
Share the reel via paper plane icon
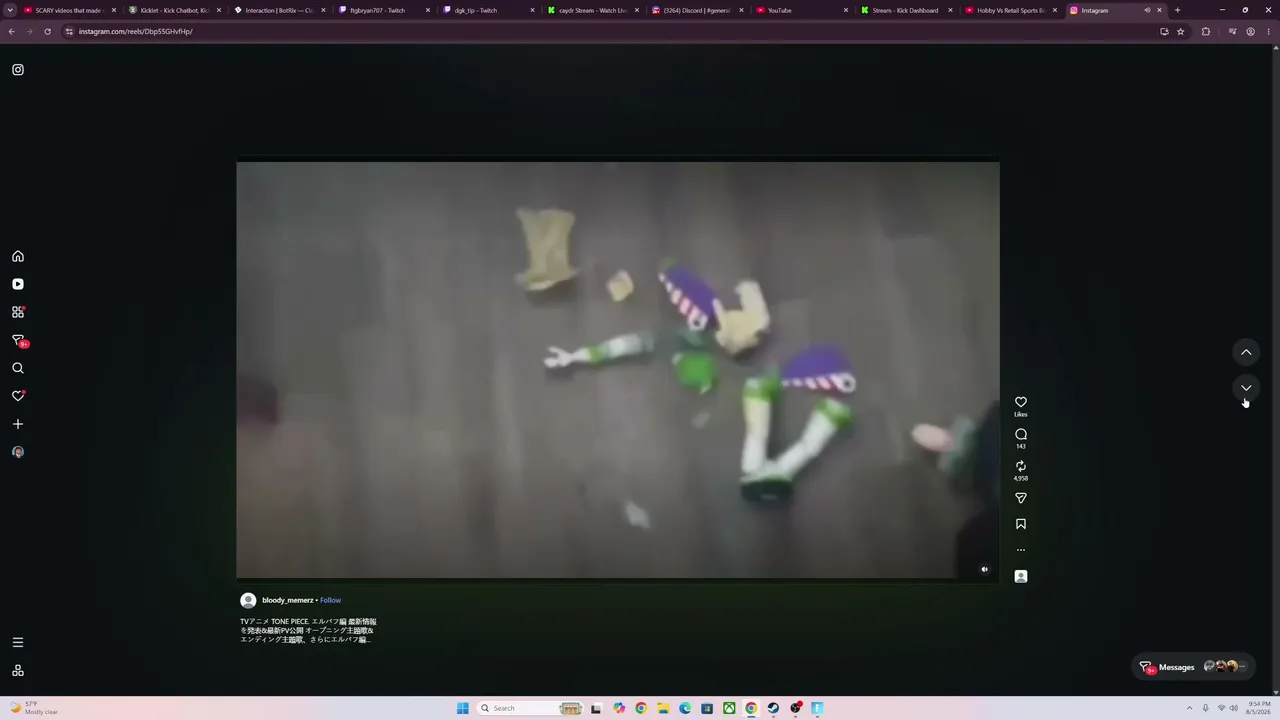point(1021,498)
